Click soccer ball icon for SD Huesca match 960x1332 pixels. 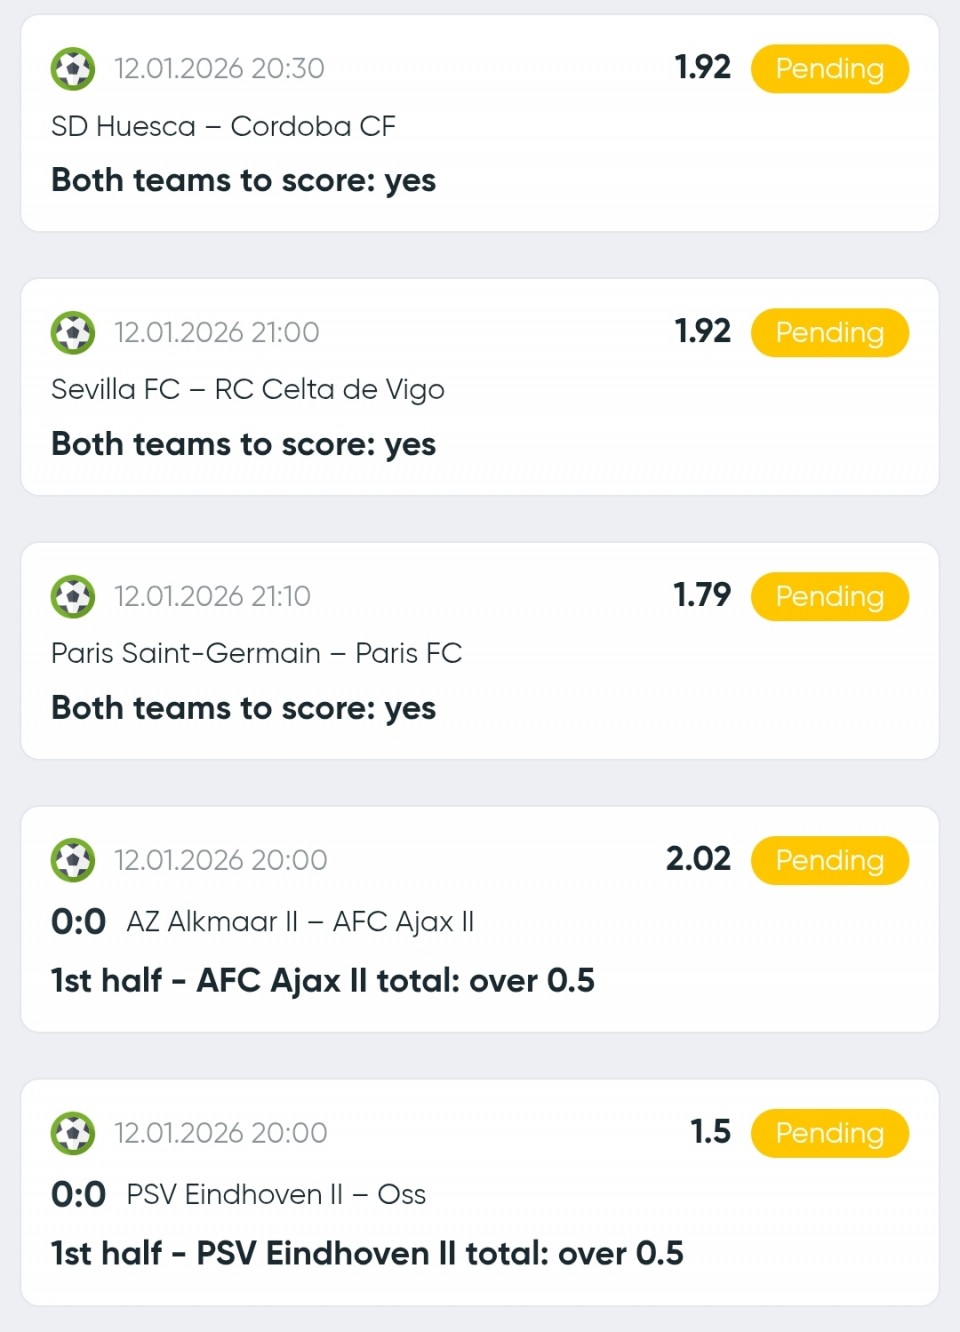tap(73, 69)
